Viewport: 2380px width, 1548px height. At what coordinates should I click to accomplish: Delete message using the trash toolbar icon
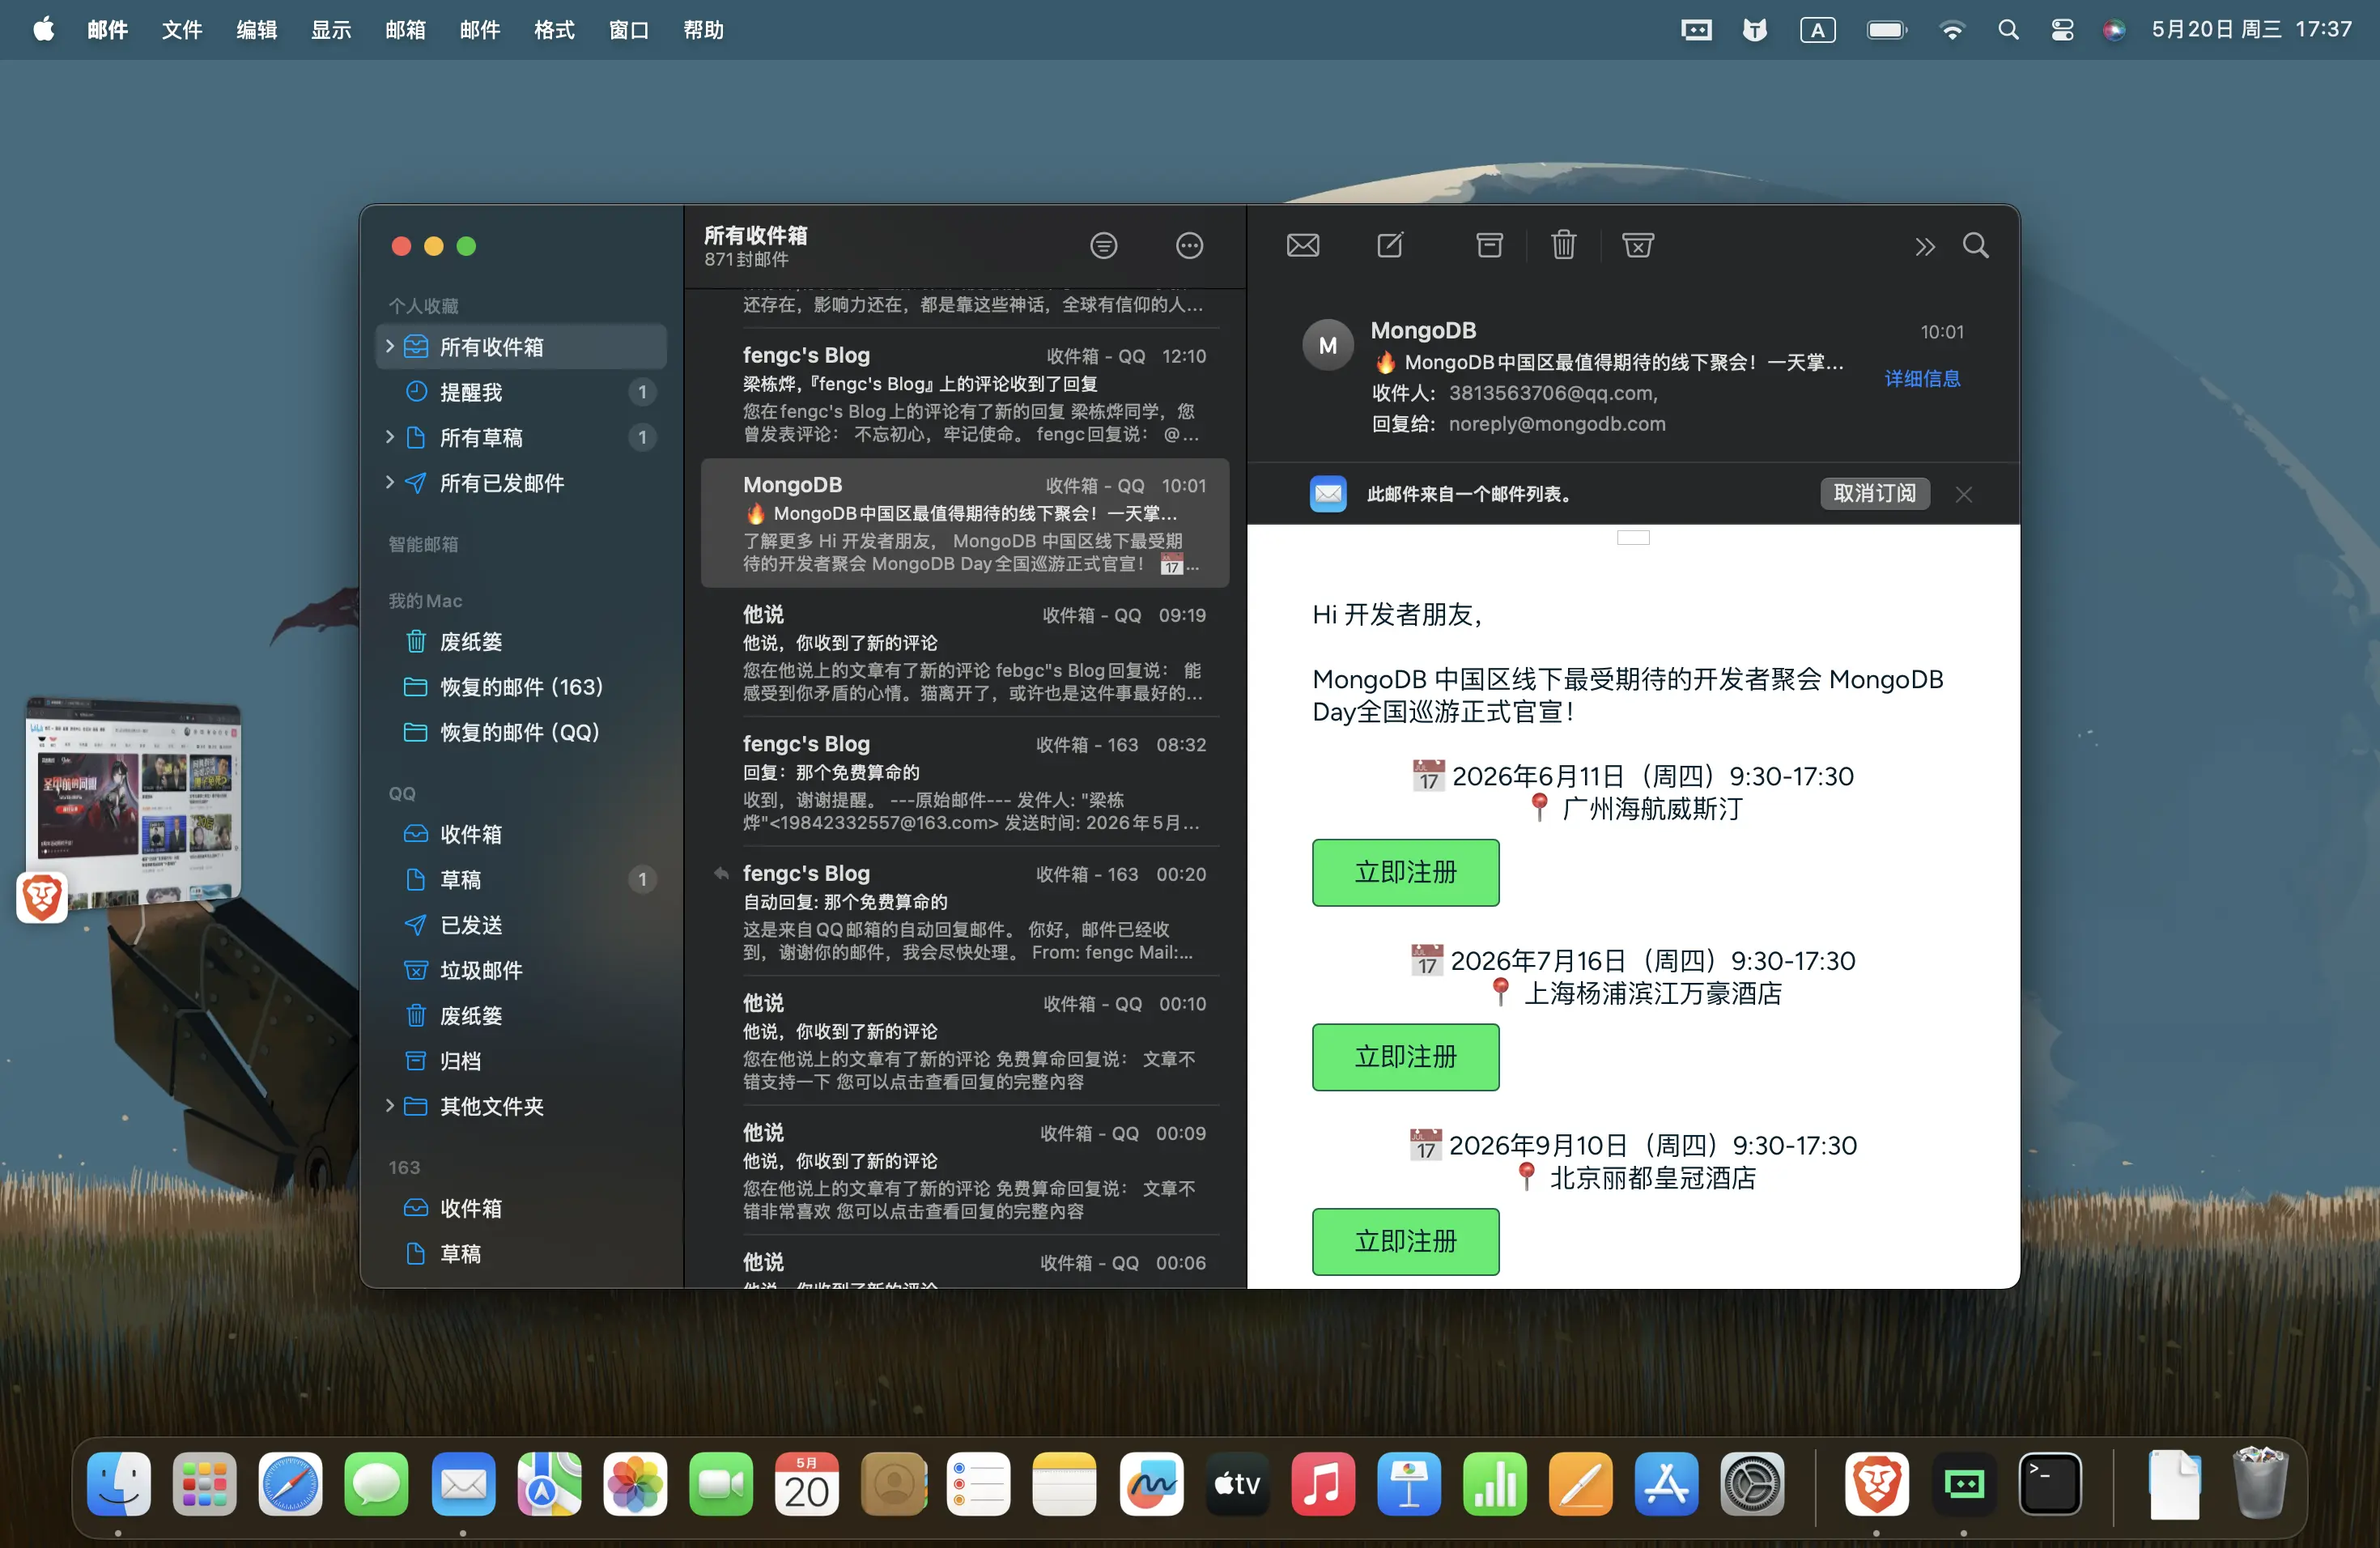[x=1563, y=245]
